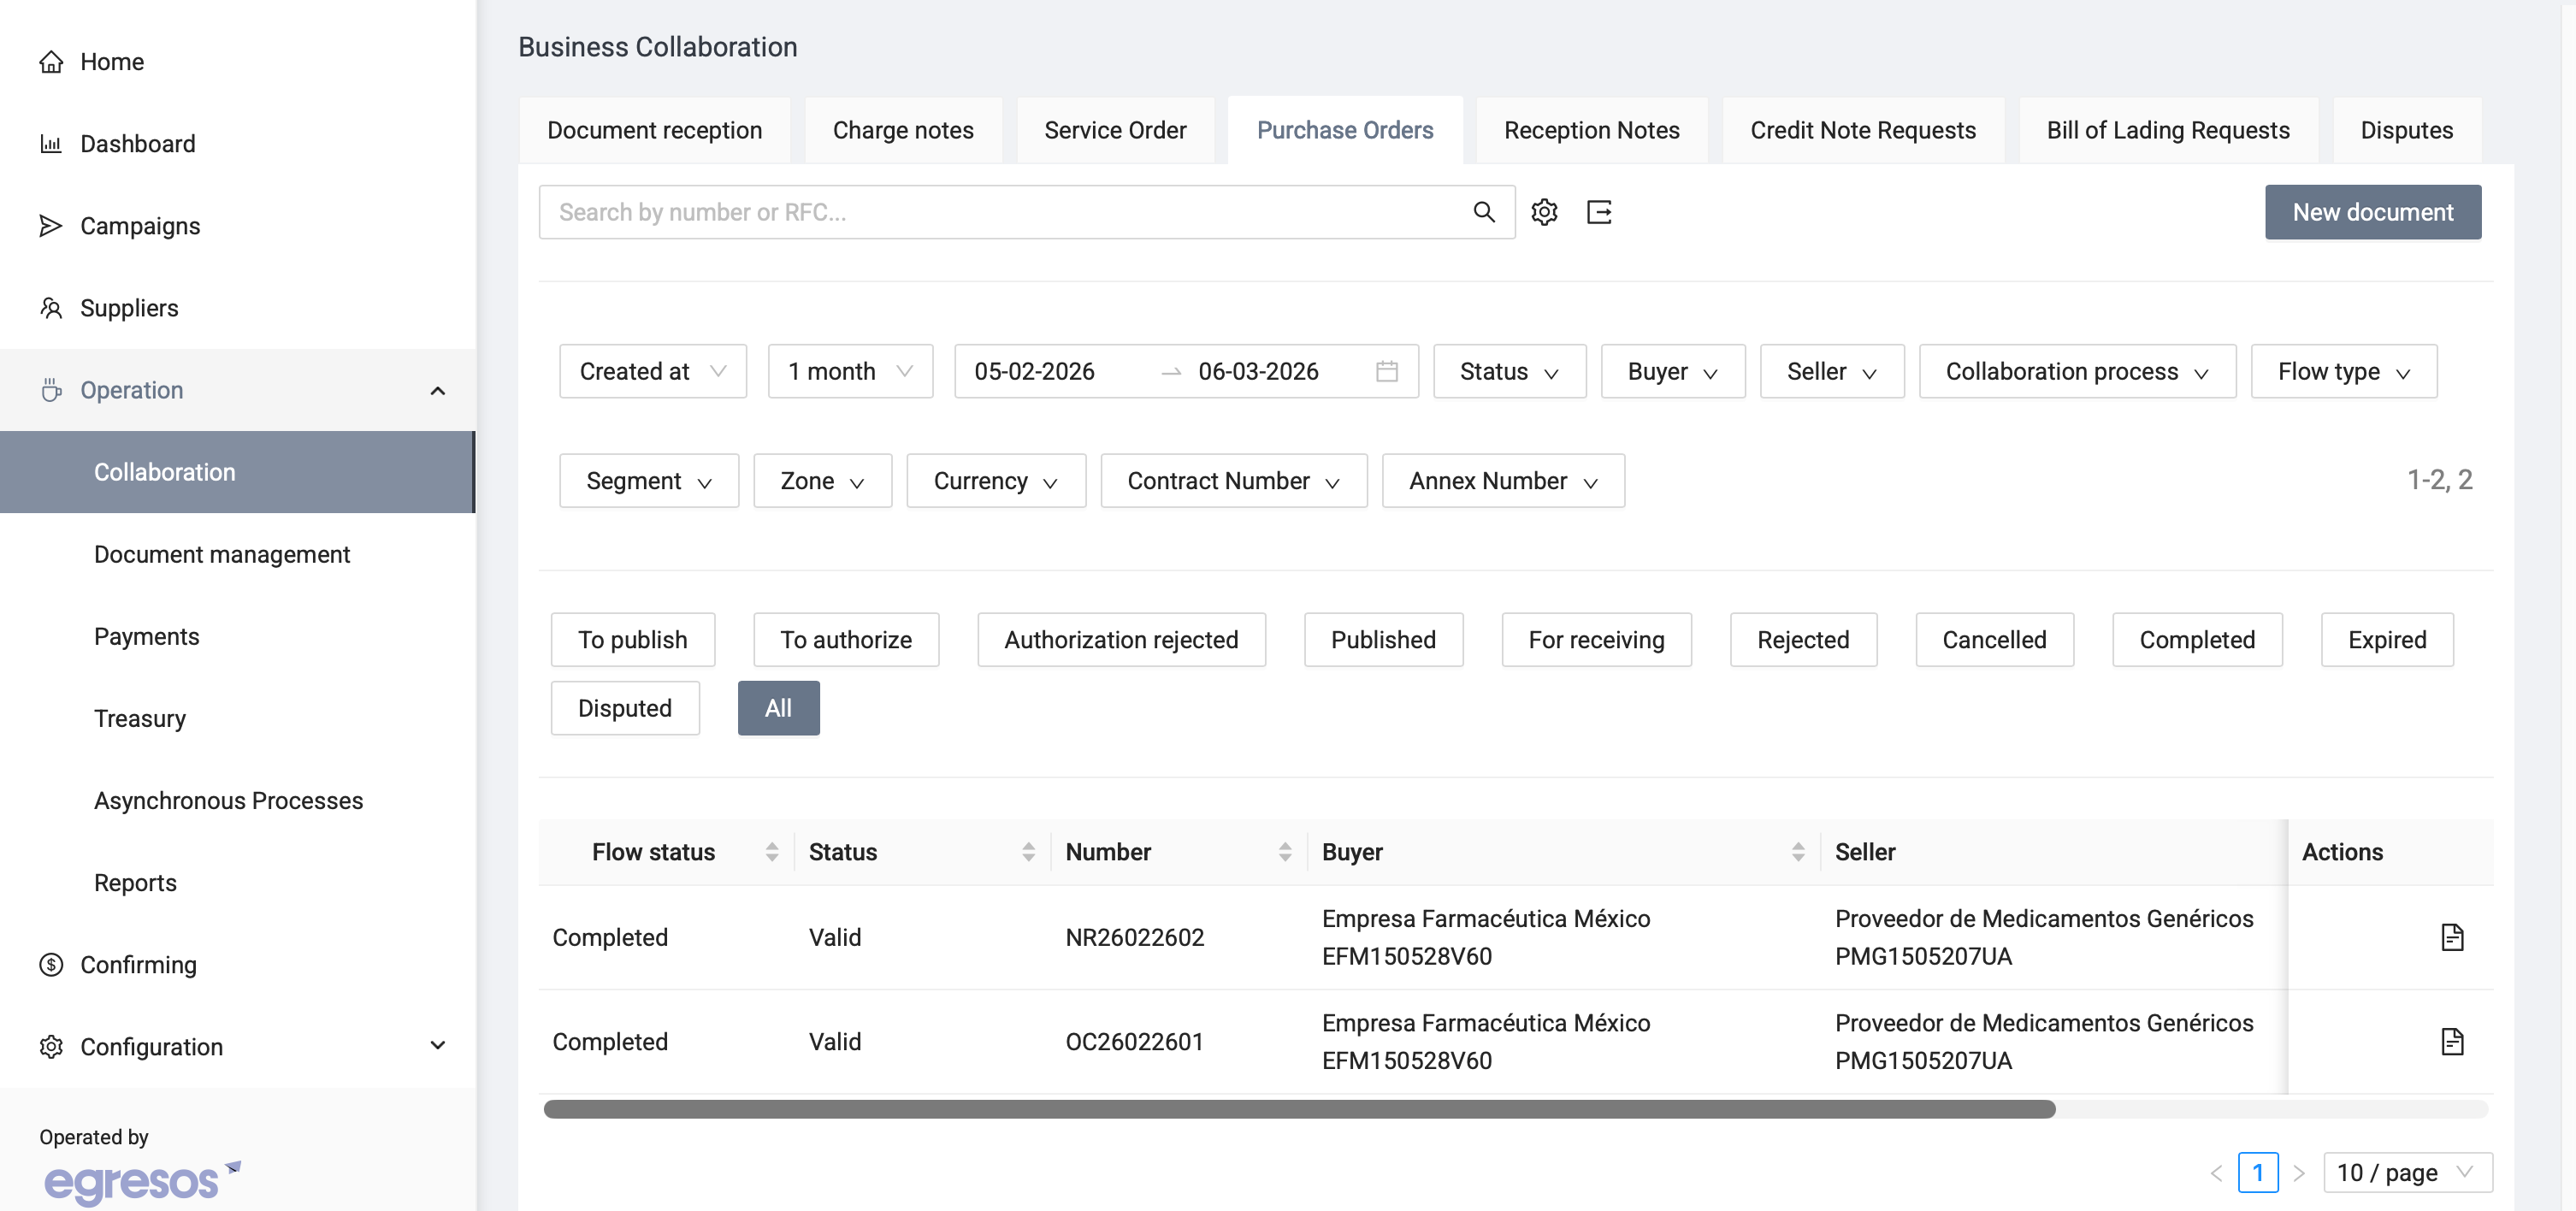Open the Collaboration process dropdown
The width and height of the screenshot is (2576, 1211).
2076,371
